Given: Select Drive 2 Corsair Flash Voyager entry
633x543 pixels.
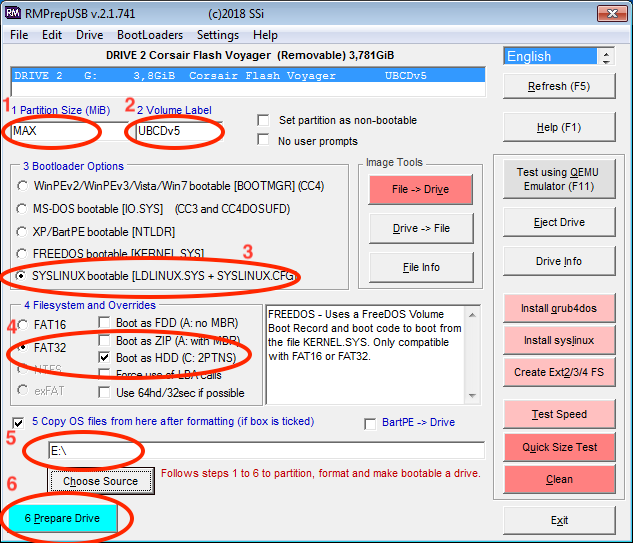Looking at the screenshot, I should point(245,75).
